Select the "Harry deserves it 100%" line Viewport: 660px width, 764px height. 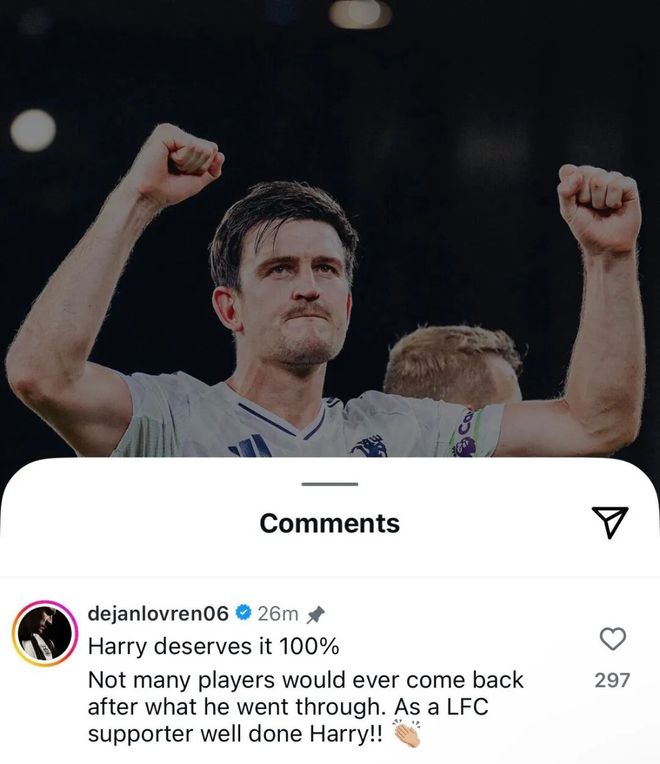point(213,647)
